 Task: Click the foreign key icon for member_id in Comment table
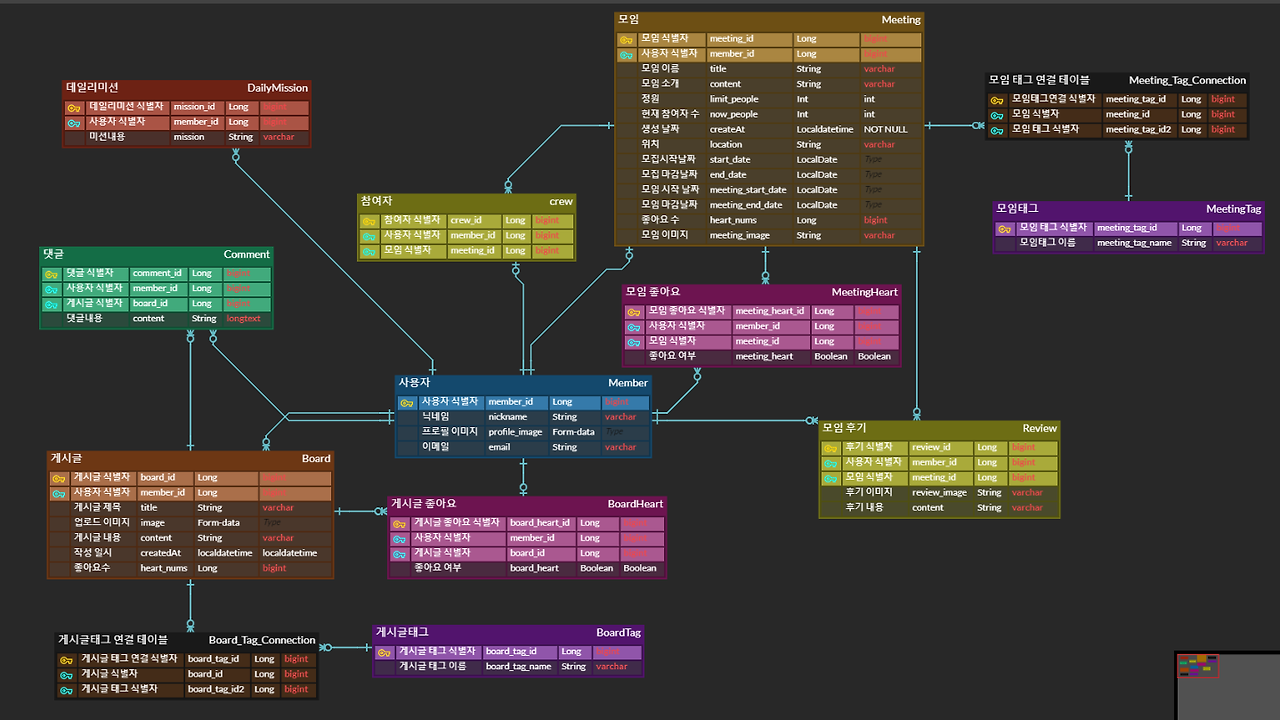[x=51, y=289]
